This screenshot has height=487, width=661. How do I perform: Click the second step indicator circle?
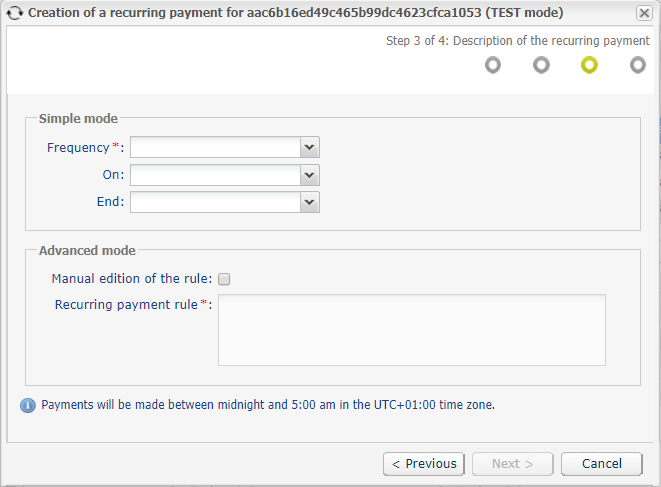[541, 65]
